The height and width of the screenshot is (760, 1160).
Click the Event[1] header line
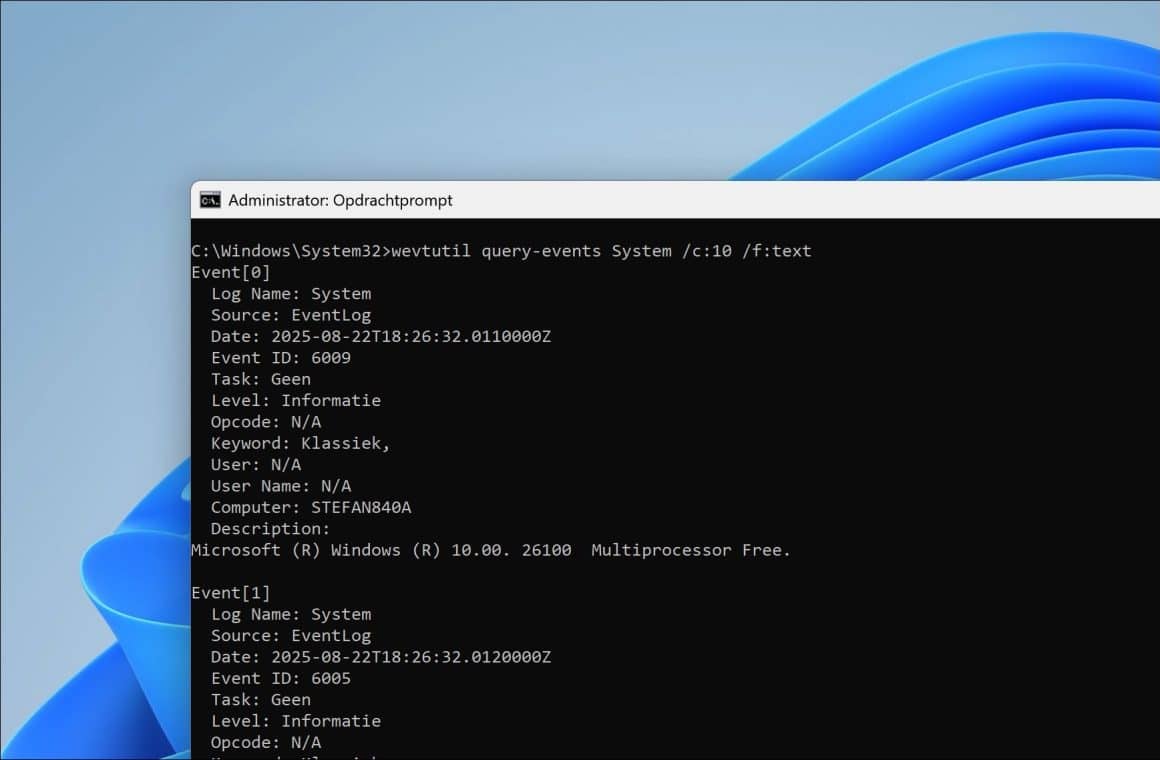[231, 592]
